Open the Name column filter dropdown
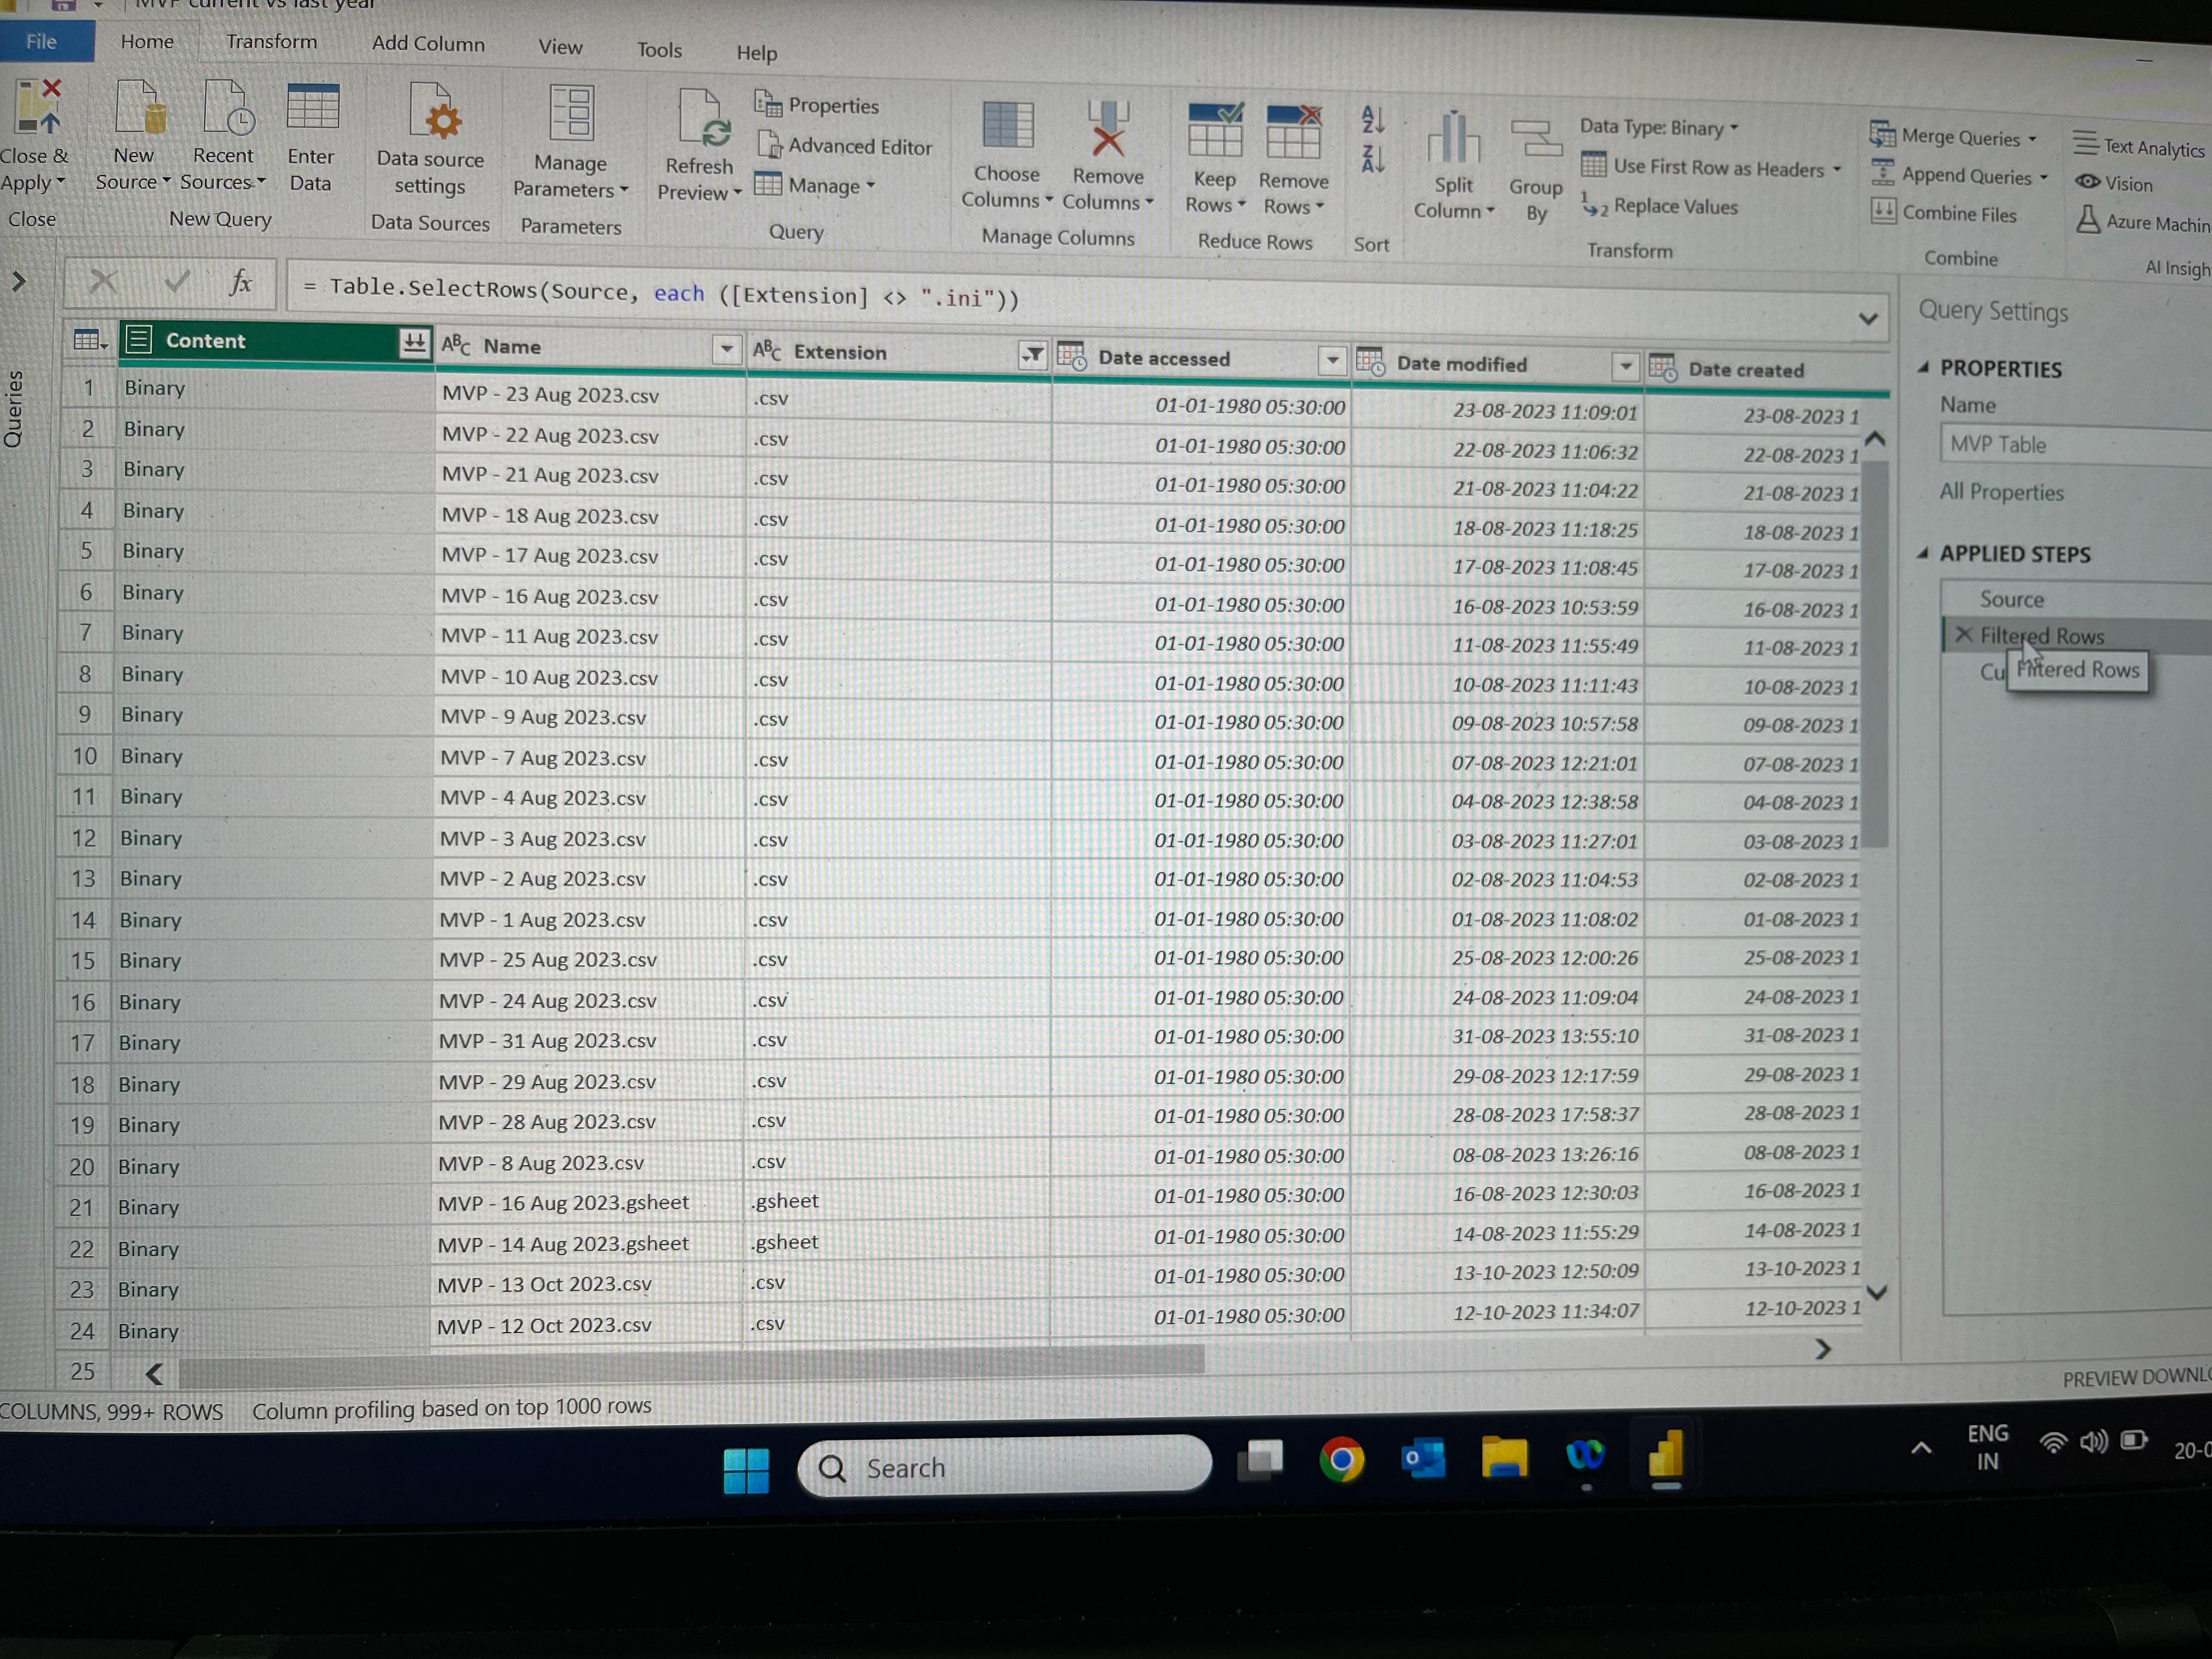The height and width of the screenshot is (1659, 2212). coord(727,349)
